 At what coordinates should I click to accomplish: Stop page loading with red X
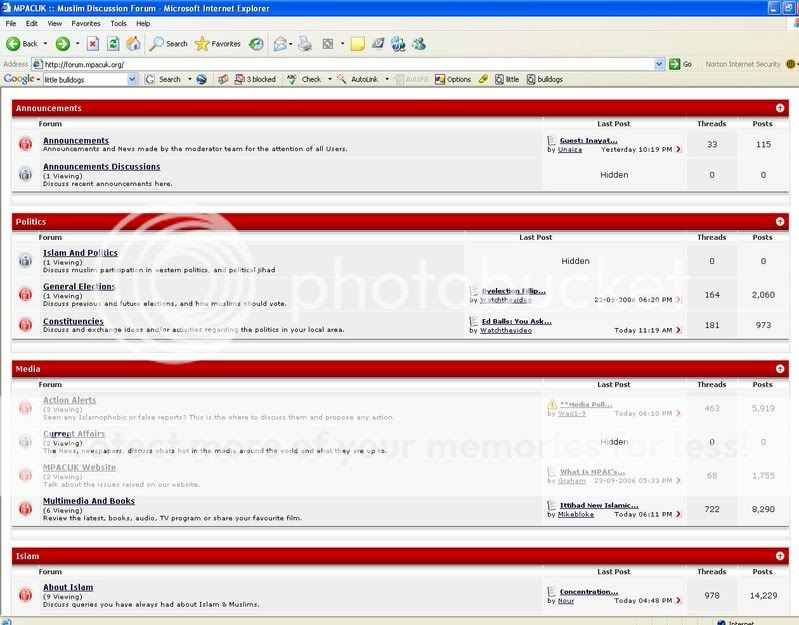pos(93,44)
